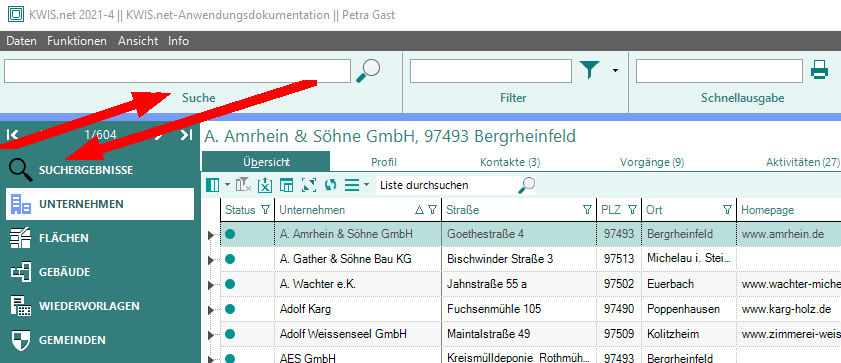Open the filter on the Ort column
The width and height of the screenshot is (841, 363).
727,210
